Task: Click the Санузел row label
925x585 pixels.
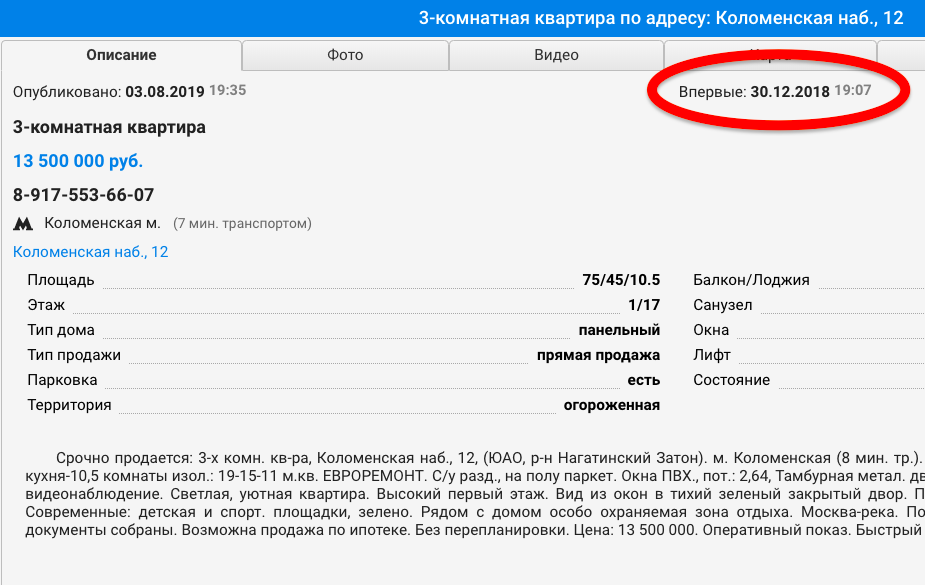Action: coord(715,305)
